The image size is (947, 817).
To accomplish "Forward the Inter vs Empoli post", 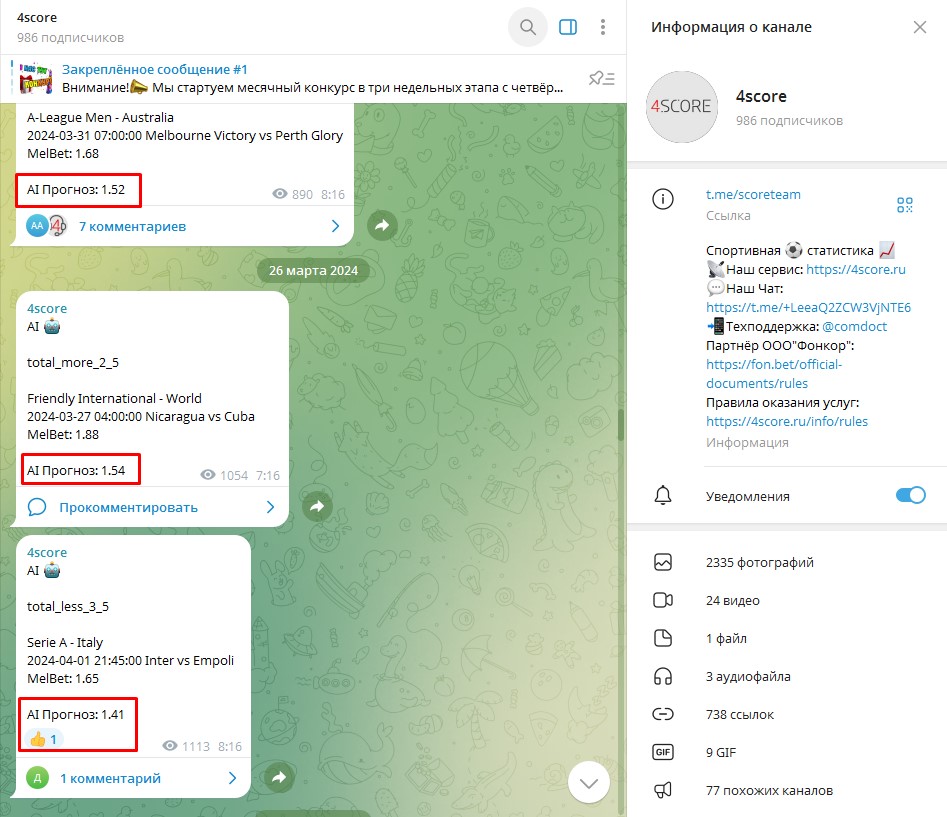I will tap(280, 778).
